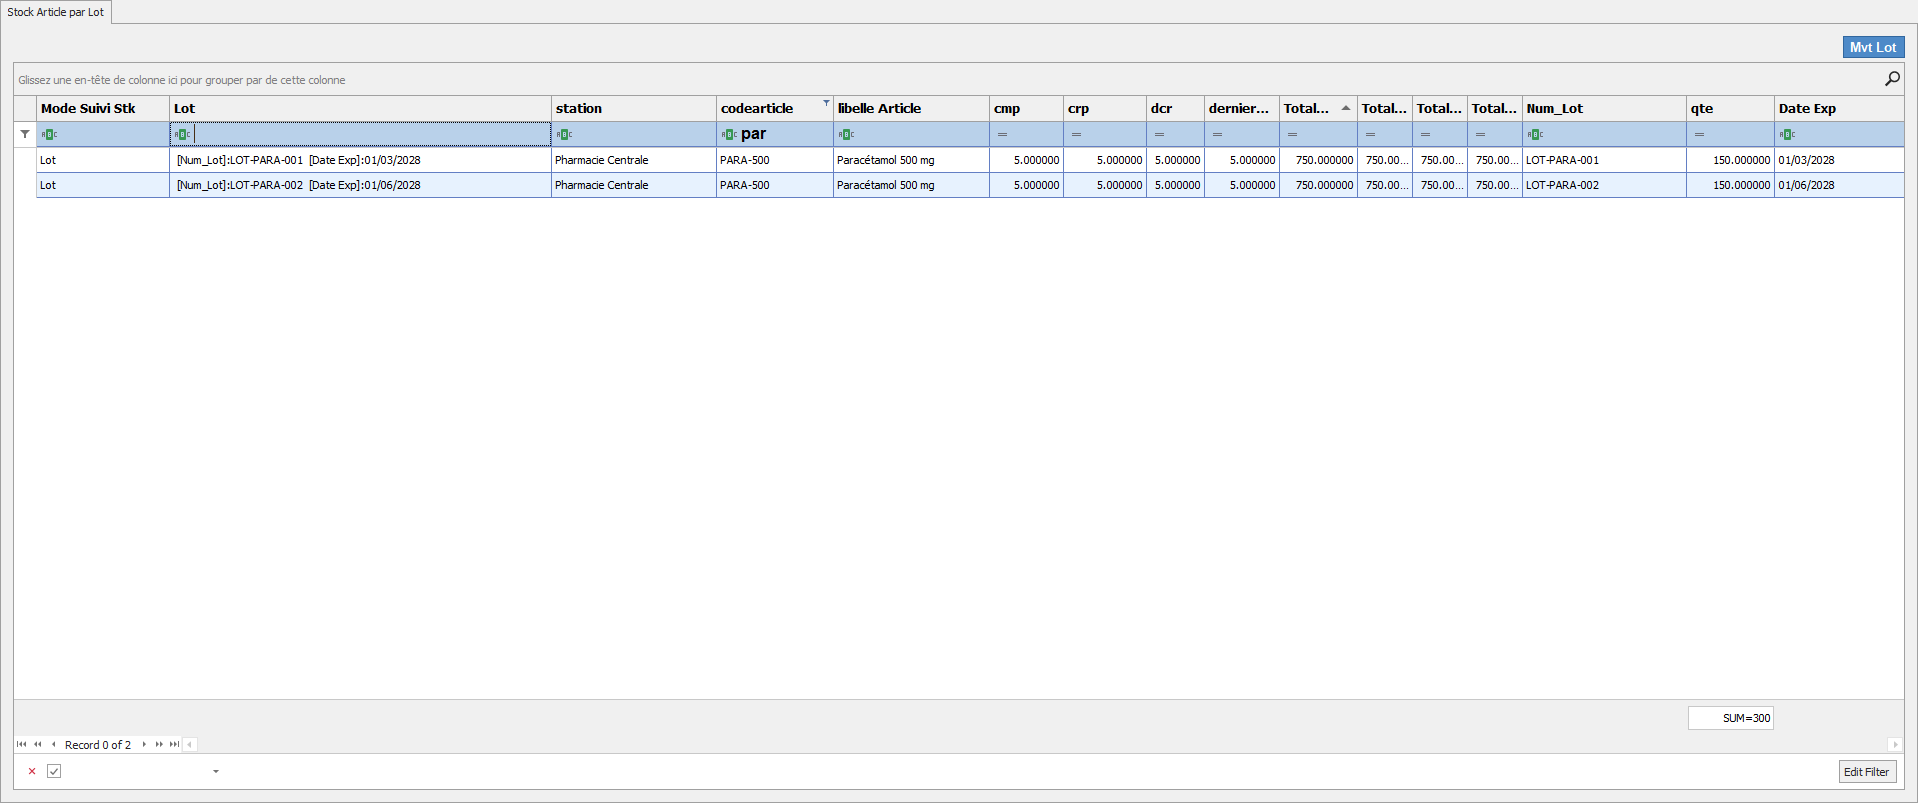Open the Edit Filter button
This screenshot has width=1918, height=803.
1866,771
